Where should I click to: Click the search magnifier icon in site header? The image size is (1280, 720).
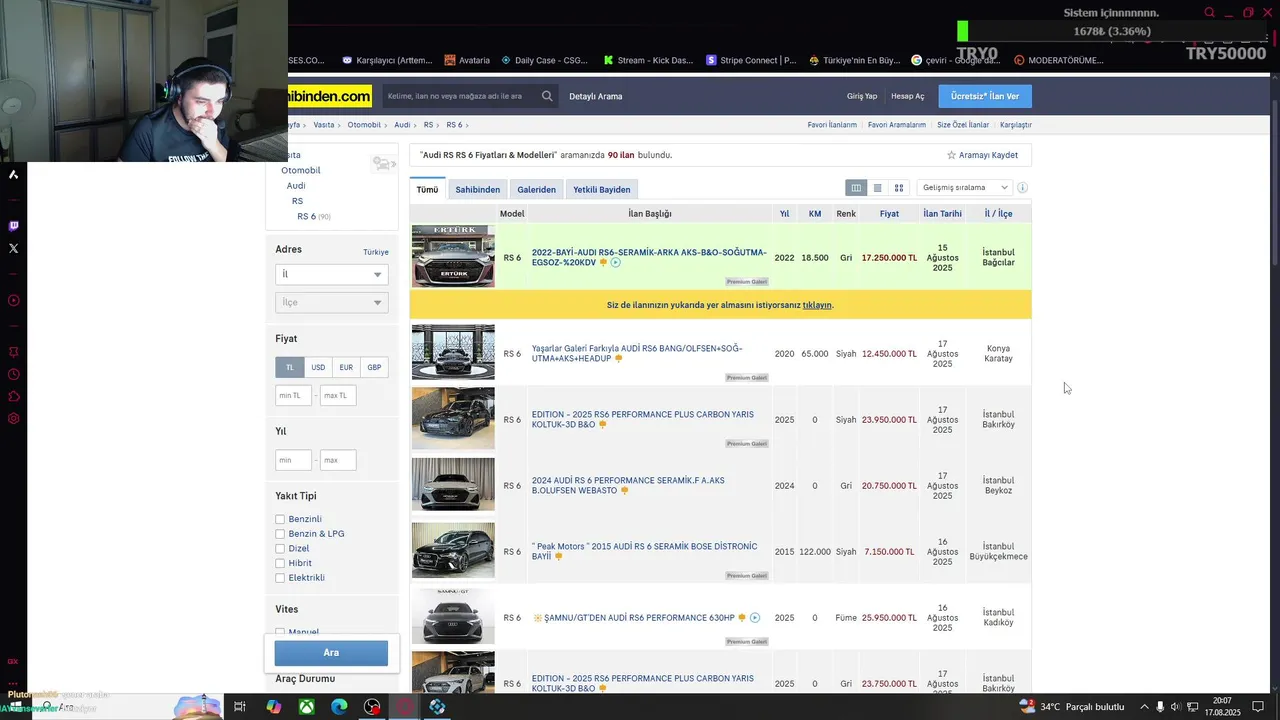pyautogui.click(x=548, y=96)
